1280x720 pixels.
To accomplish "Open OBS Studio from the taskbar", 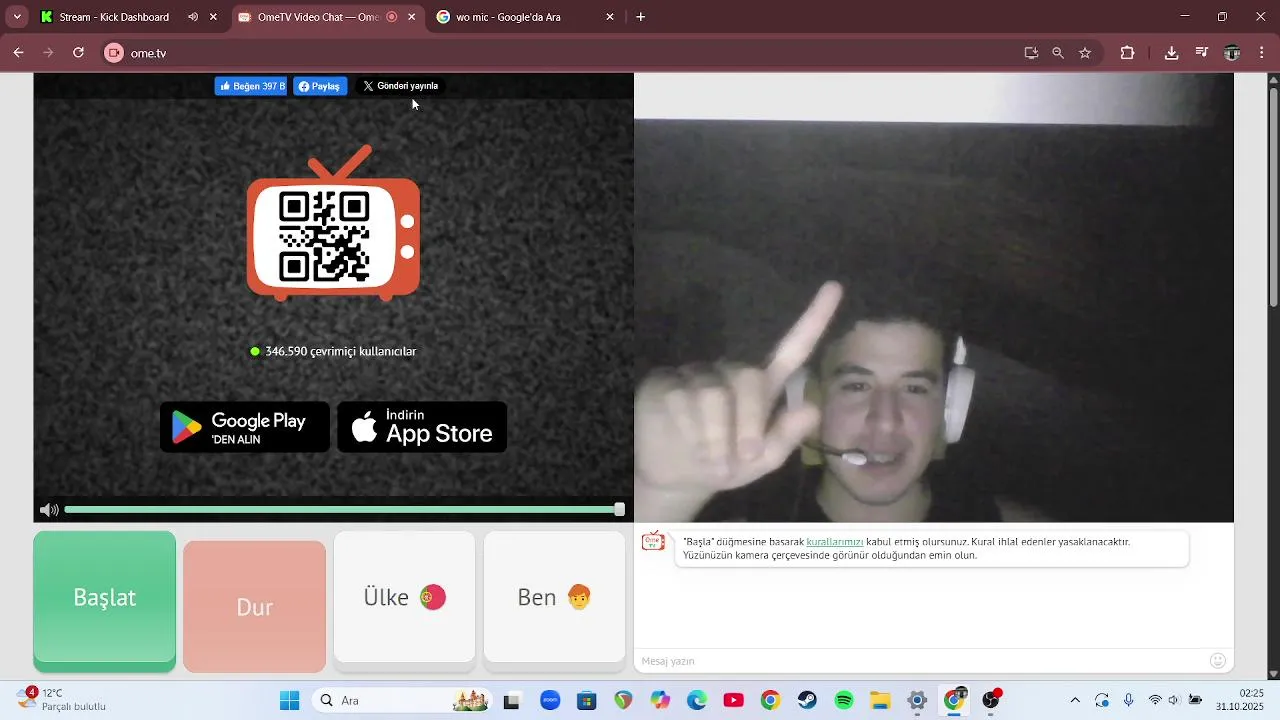I will pos(991,699).
